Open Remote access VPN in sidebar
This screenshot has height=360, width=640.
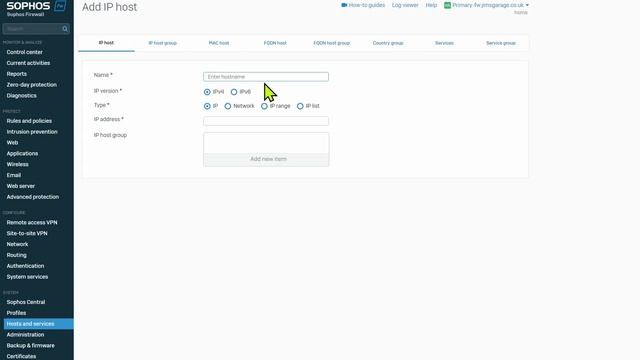(32, 222)
